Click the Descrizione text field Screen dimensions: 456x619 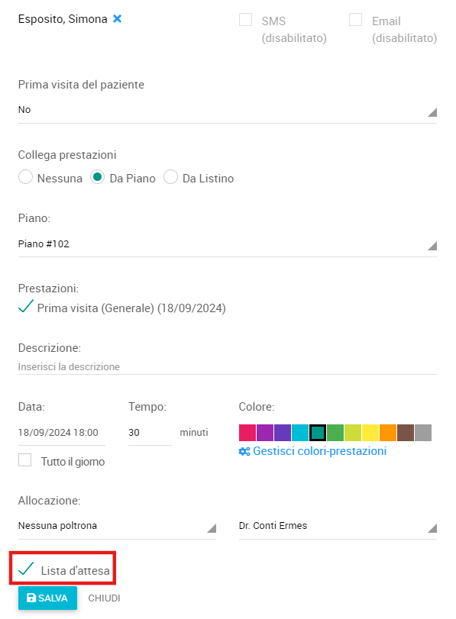point(227,367)
